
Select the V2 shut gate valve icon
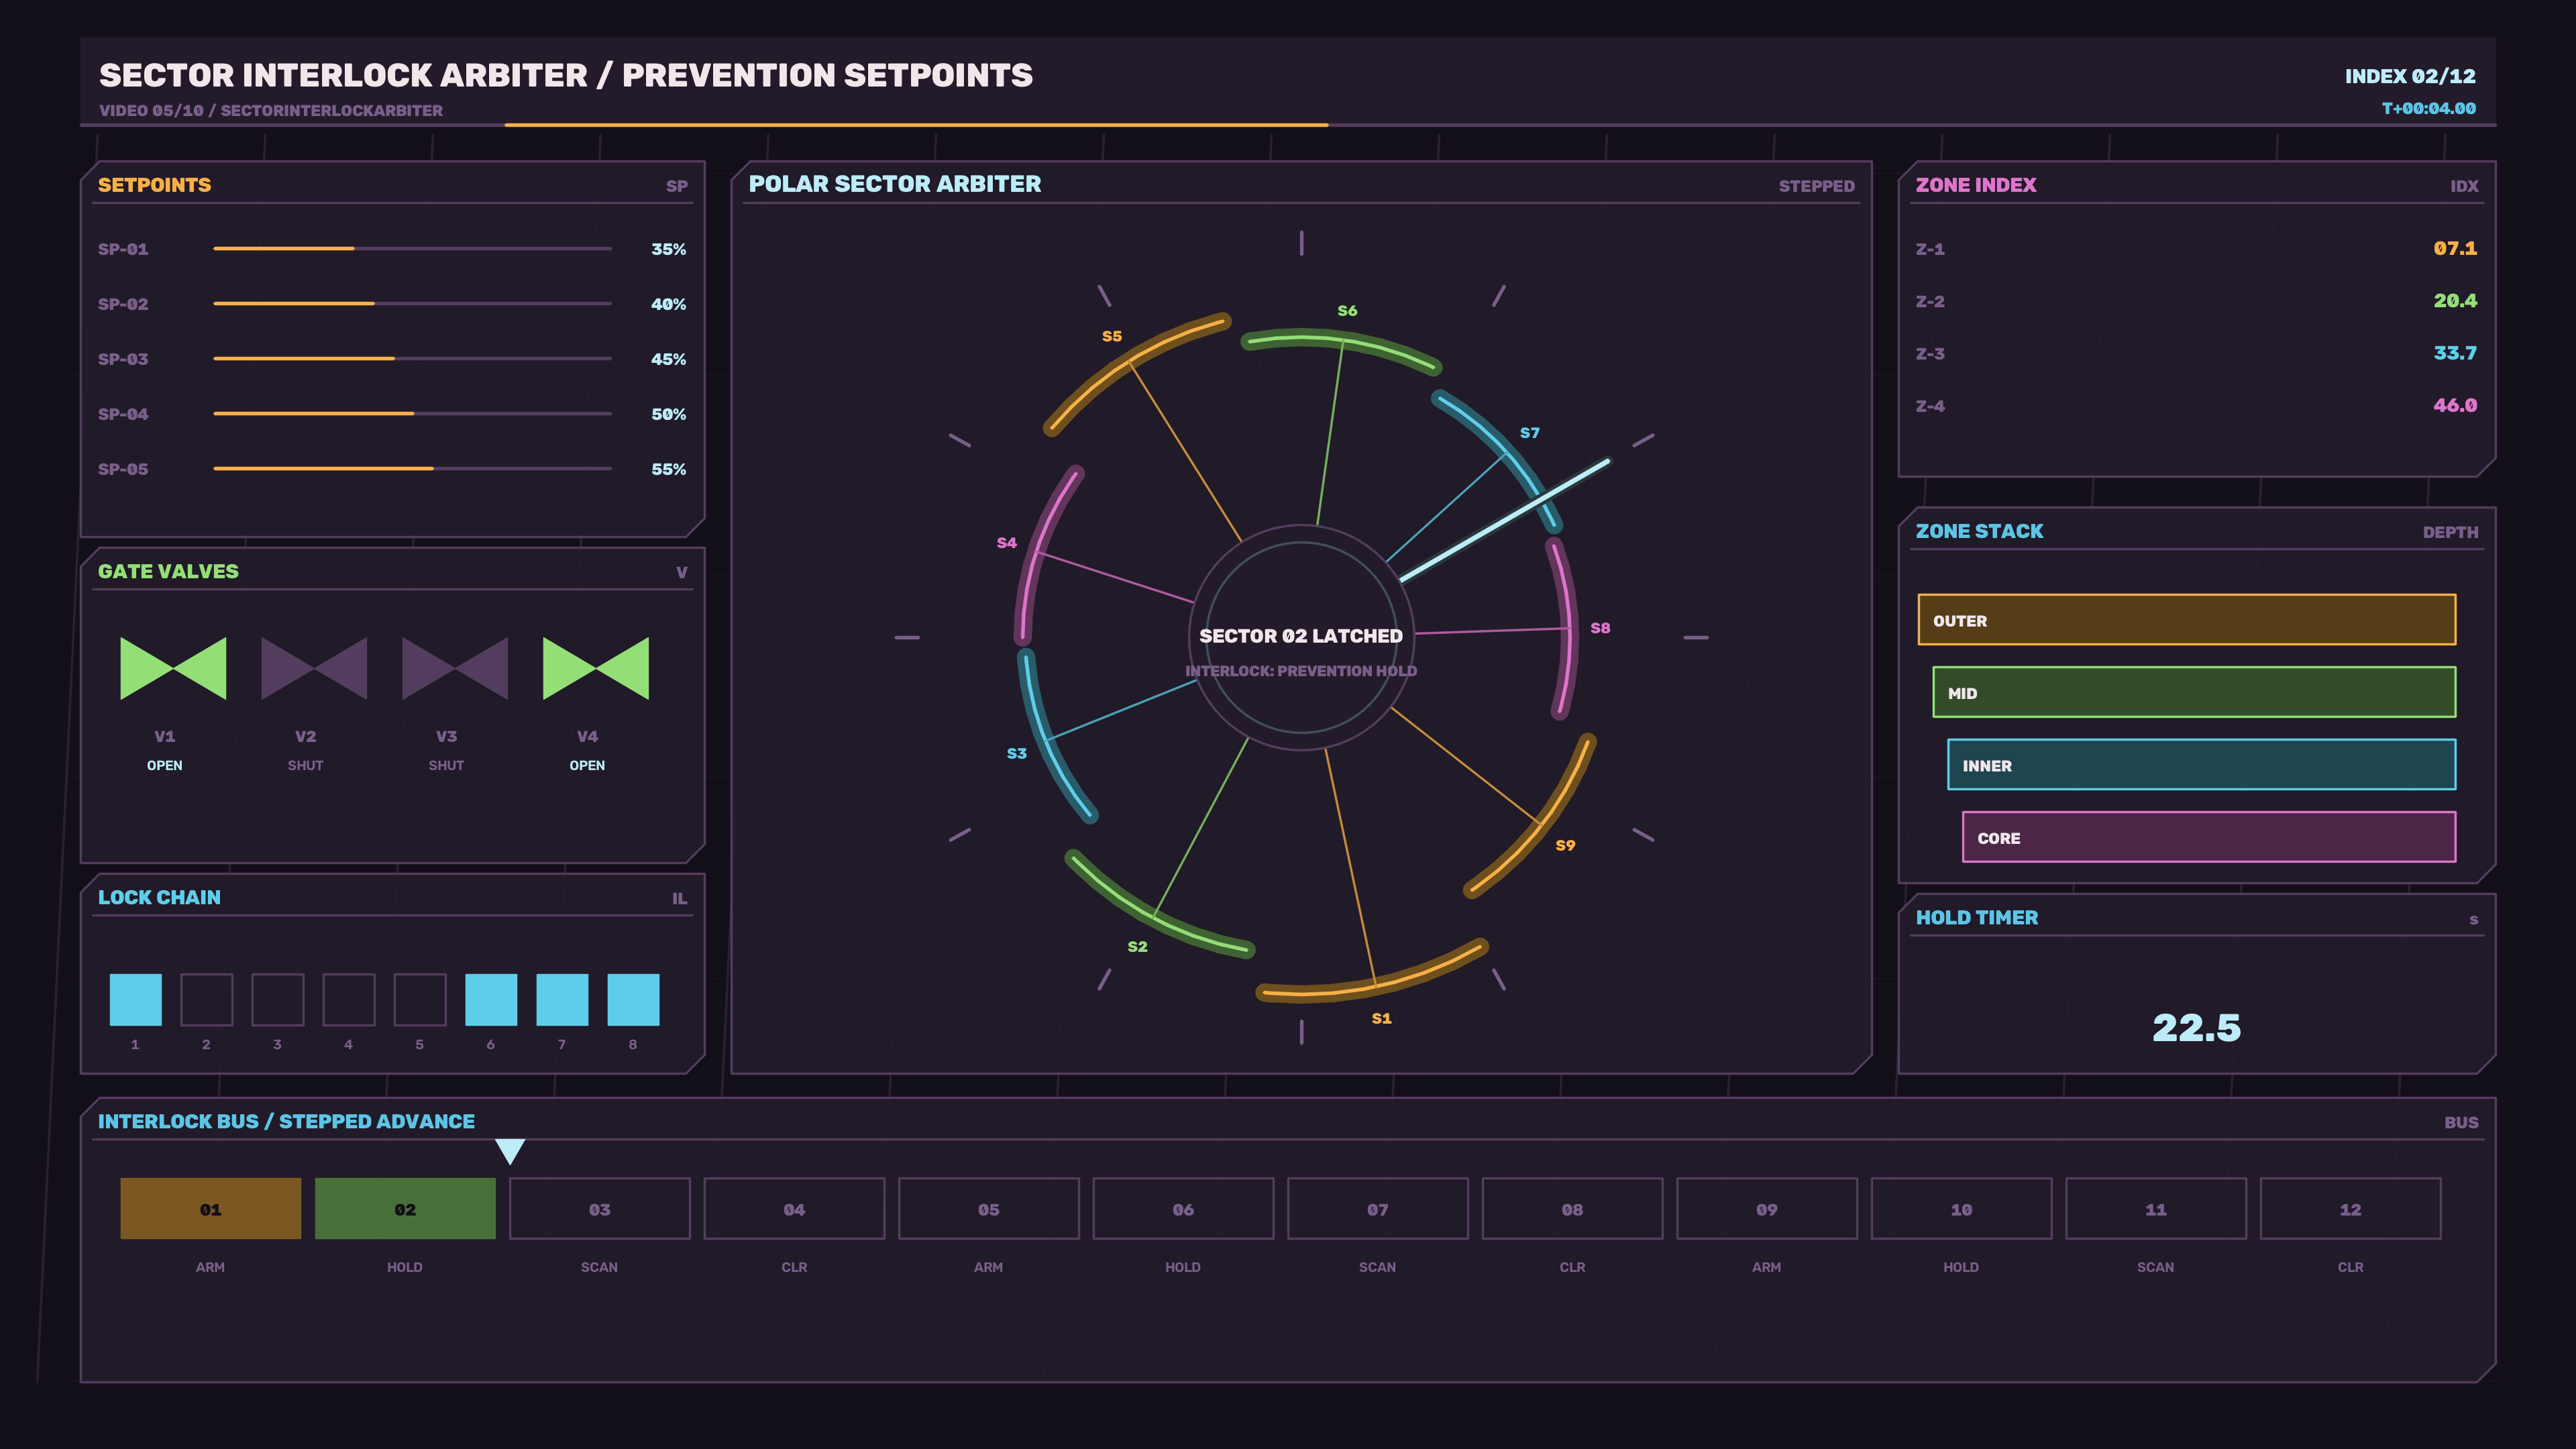tap(314, 668)
